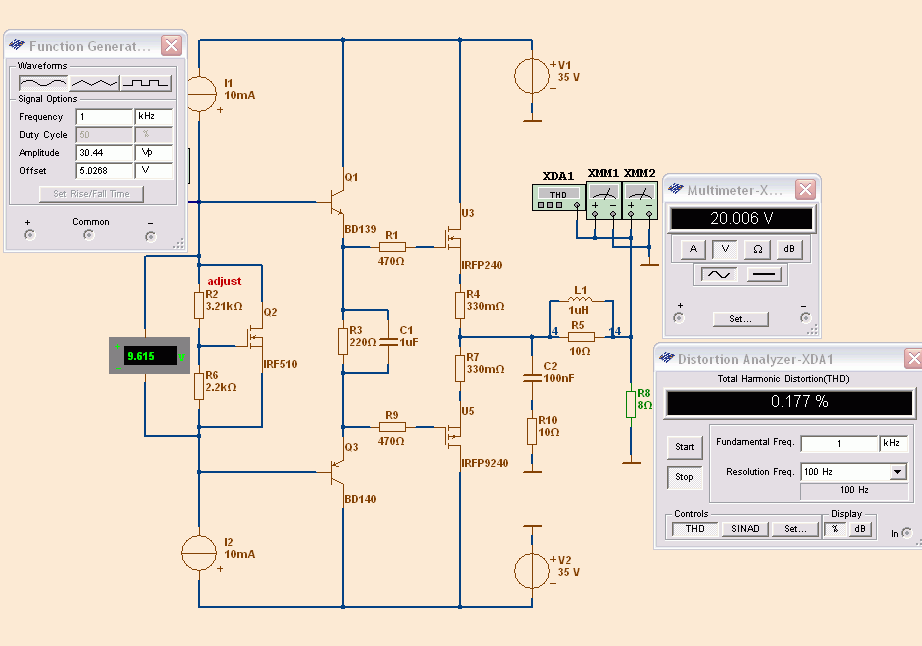Open Amplitude Vp unit selector
Viewport: 922px width, 646px height.
pyautogui.click(x=154, y=152)
